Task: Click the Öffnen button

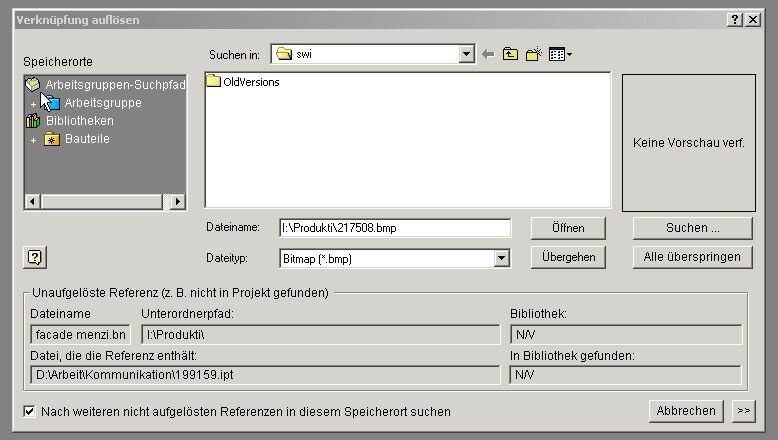Action: [x=568, y=228]
